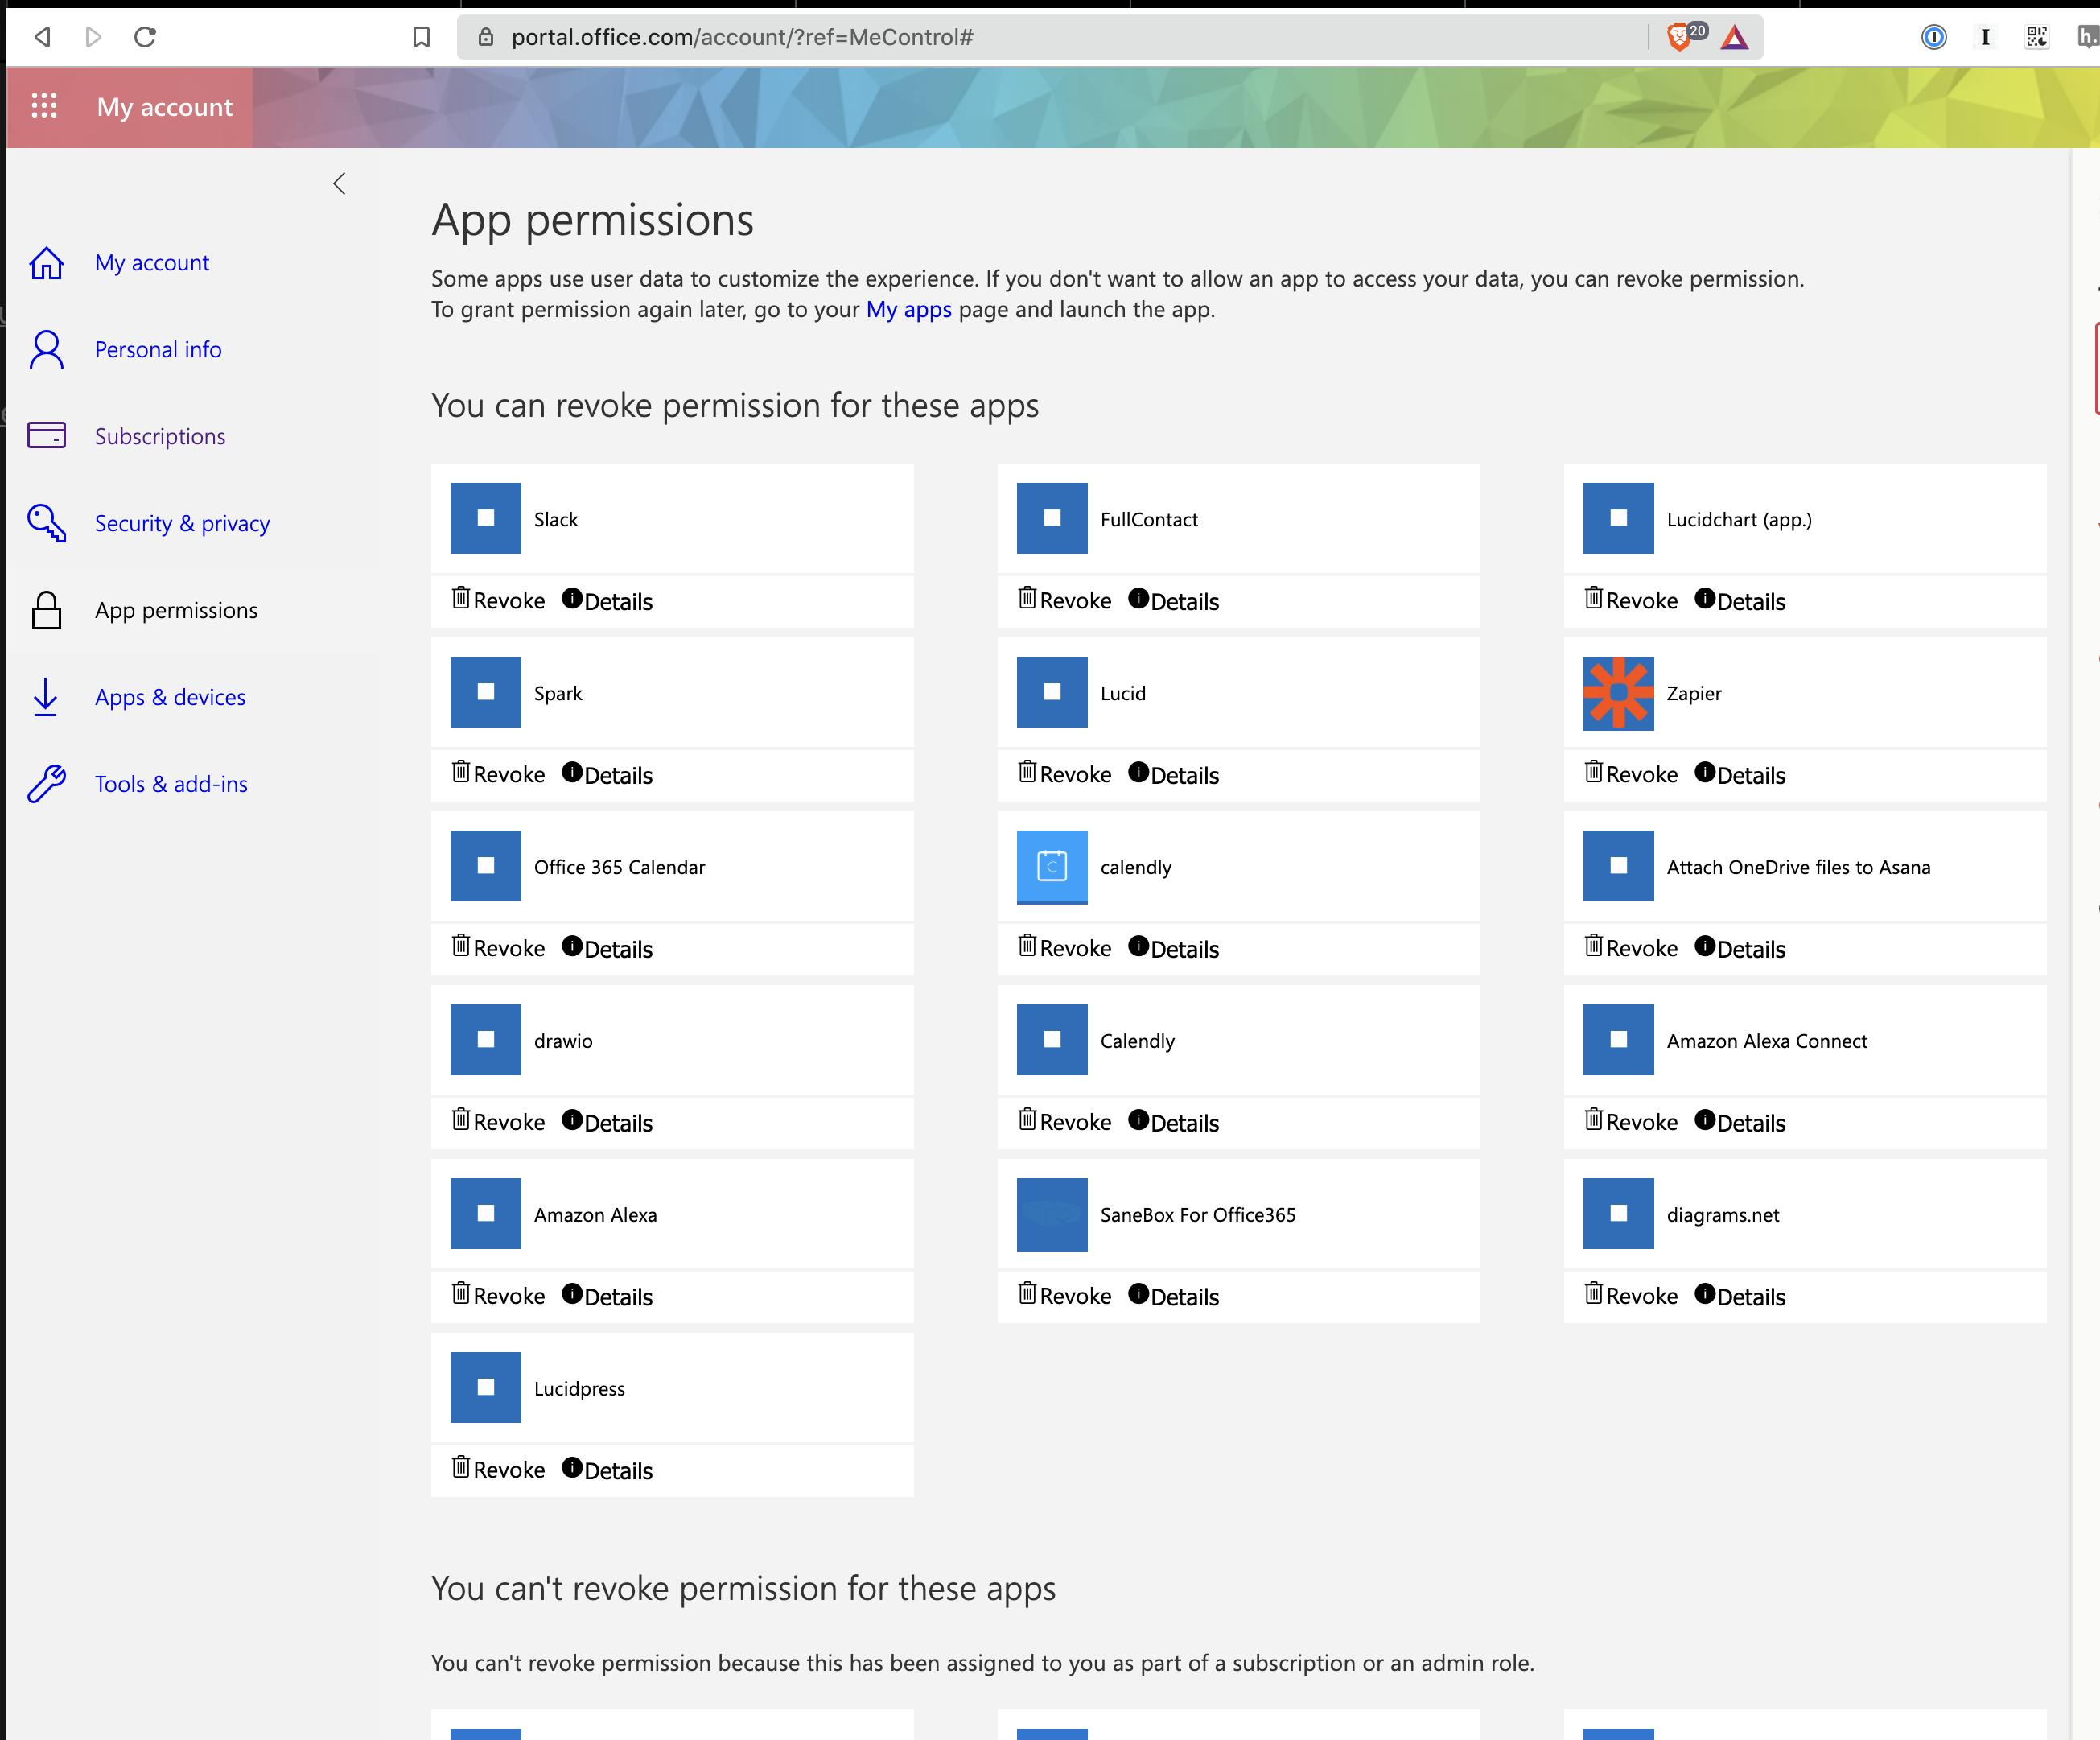Revoke permission for drawio
The height and width of the screenshot is (1740, 2100).
(x=498, y=1122)
